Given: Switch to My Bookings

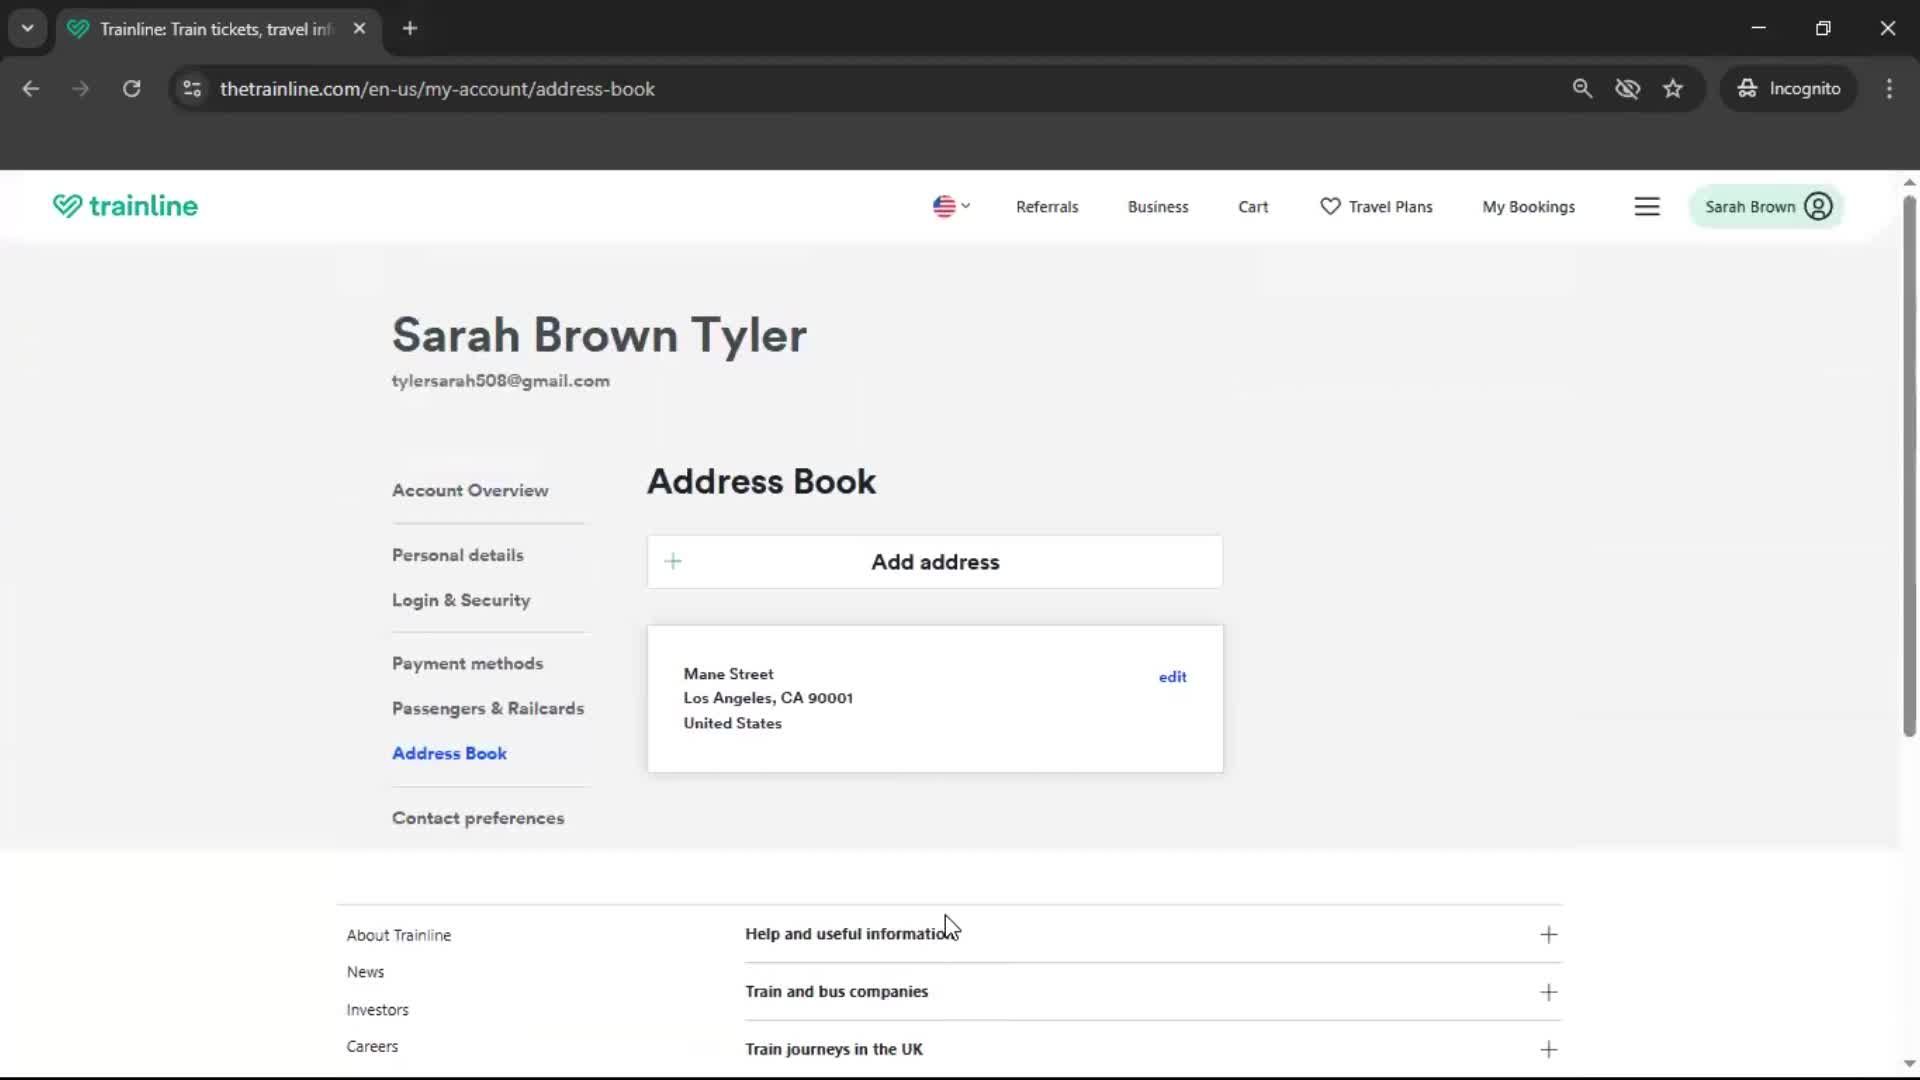Looking at the screenshot, I should pos(1528,206).
